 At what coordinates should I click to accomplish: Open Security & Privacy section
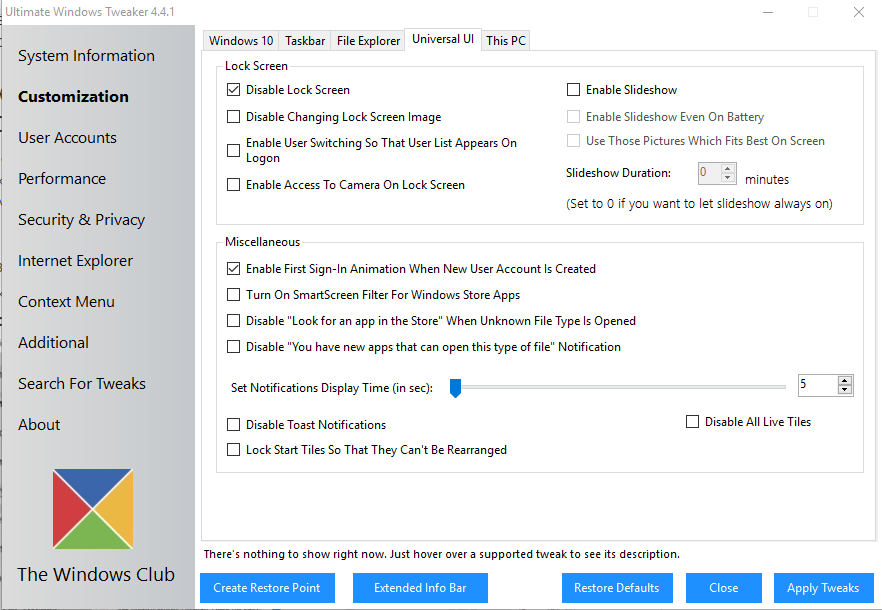pyautogui.click(x=81, y=220)
